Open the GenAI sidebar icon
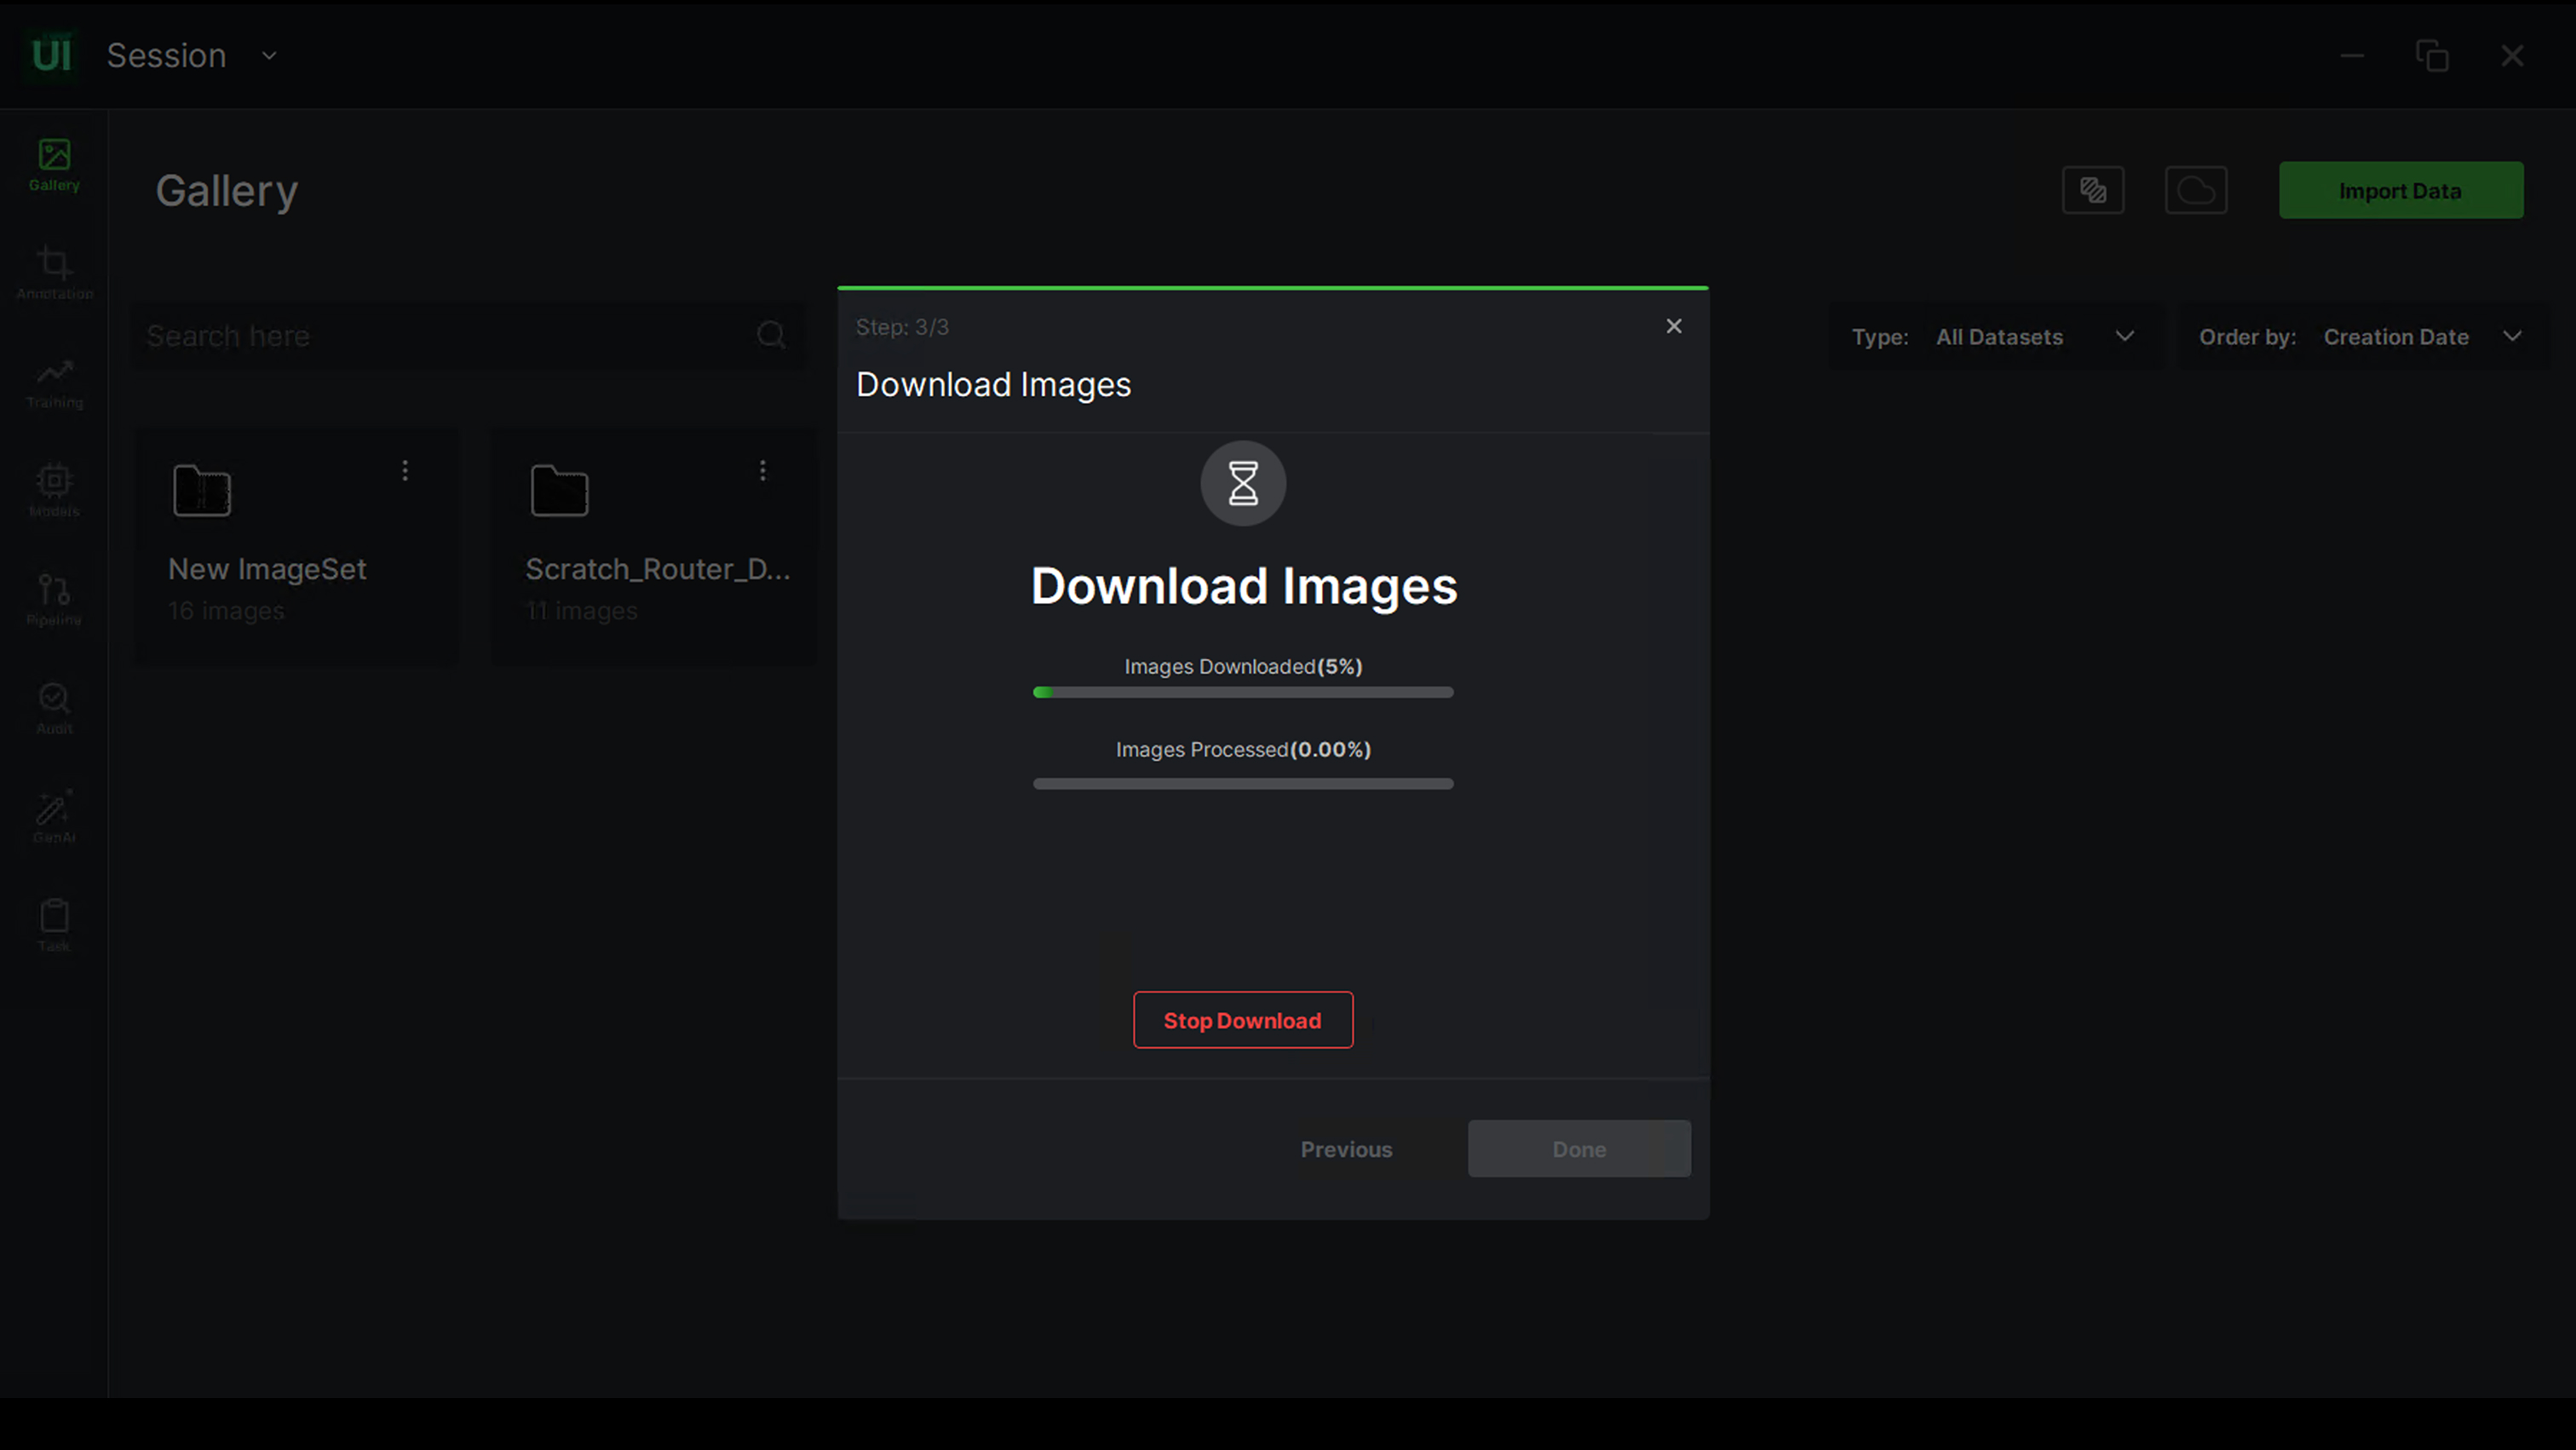This screenshot has width=2576, height=1450. click(54, 816)
